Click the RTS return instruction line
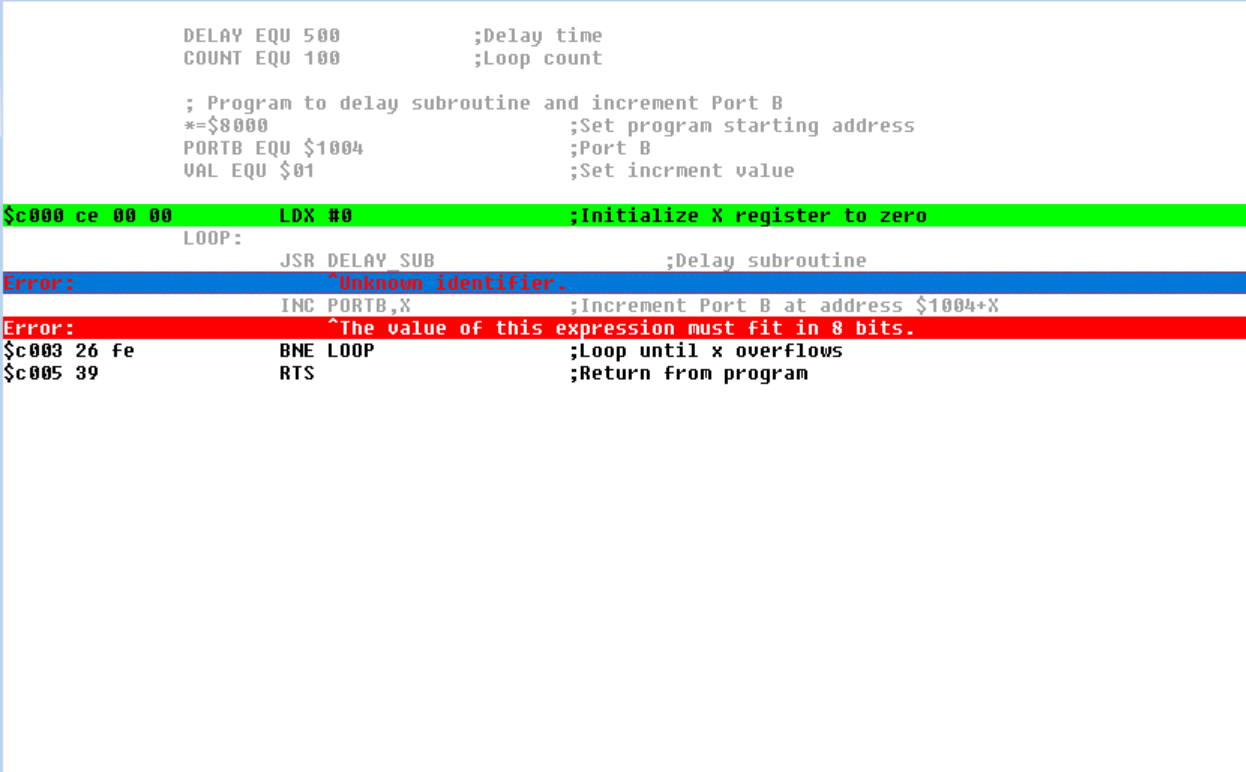The width and height of the screenshot is (1246, 772). 297,372
